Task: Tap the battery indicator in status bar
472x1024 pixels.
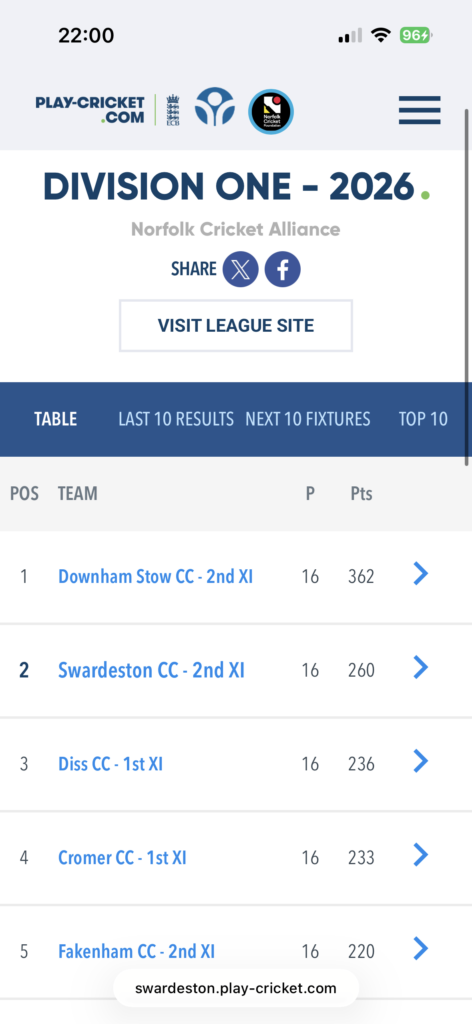Action: click(416, 35)
